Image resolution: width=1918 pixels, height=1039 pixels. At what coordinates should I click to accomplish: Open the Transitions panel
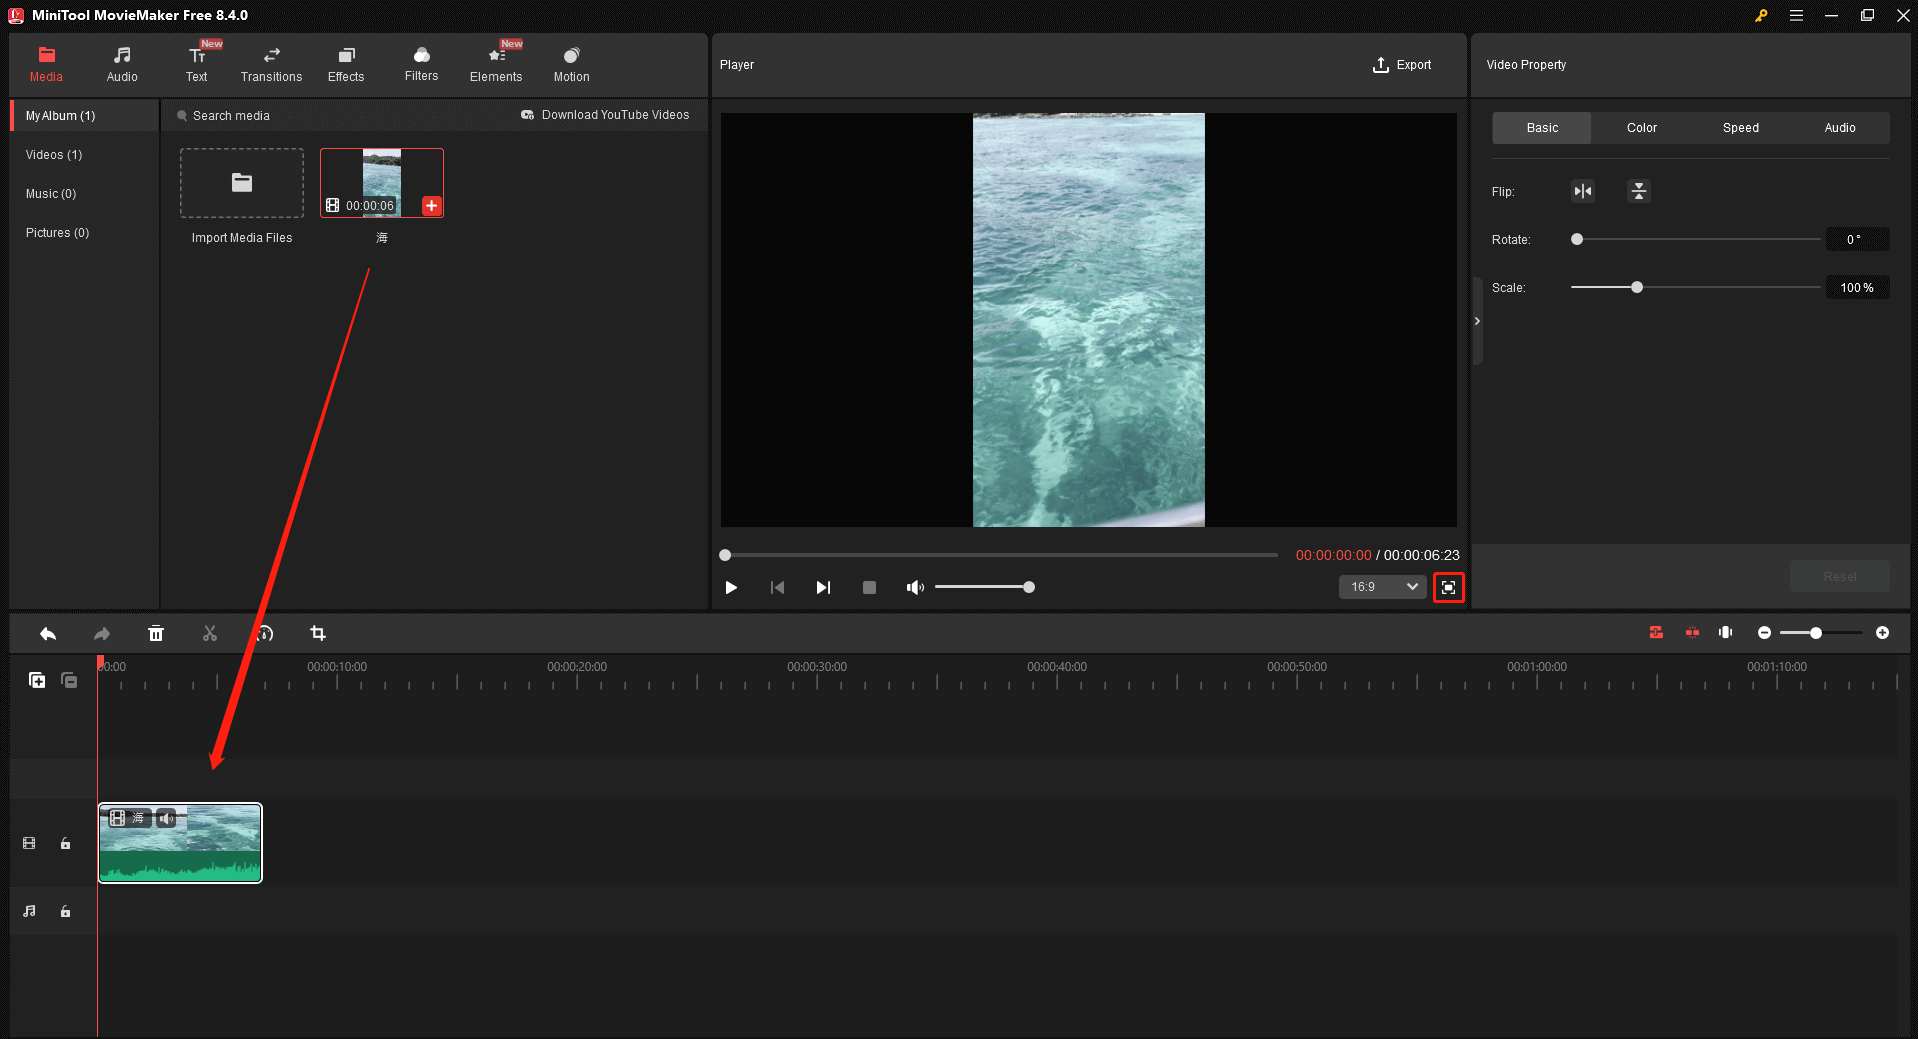[x=270, y=63]
